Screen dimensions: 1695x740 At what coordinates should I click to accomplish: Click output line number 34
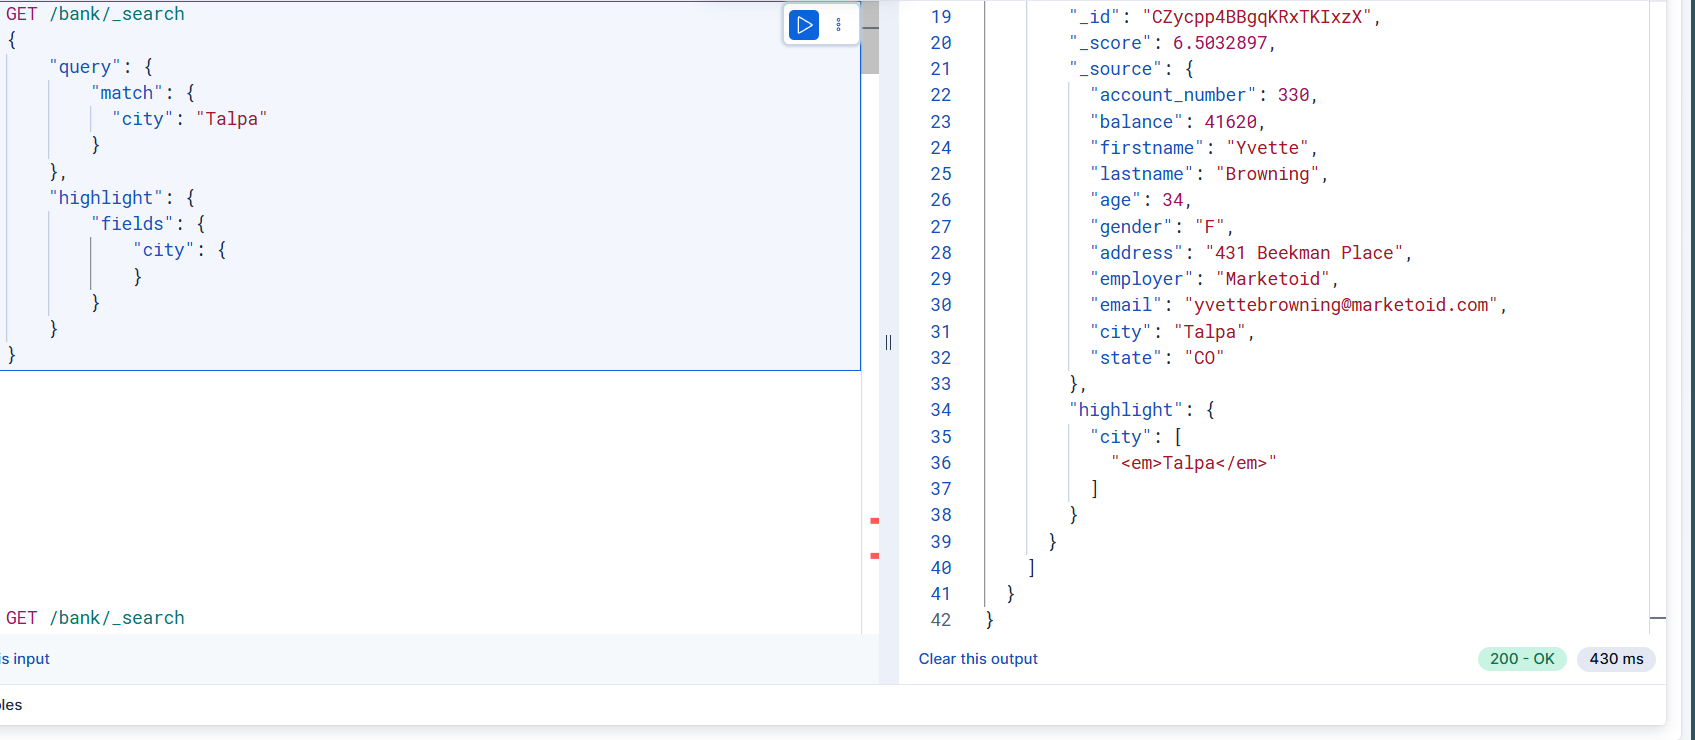tap(941, 410)
